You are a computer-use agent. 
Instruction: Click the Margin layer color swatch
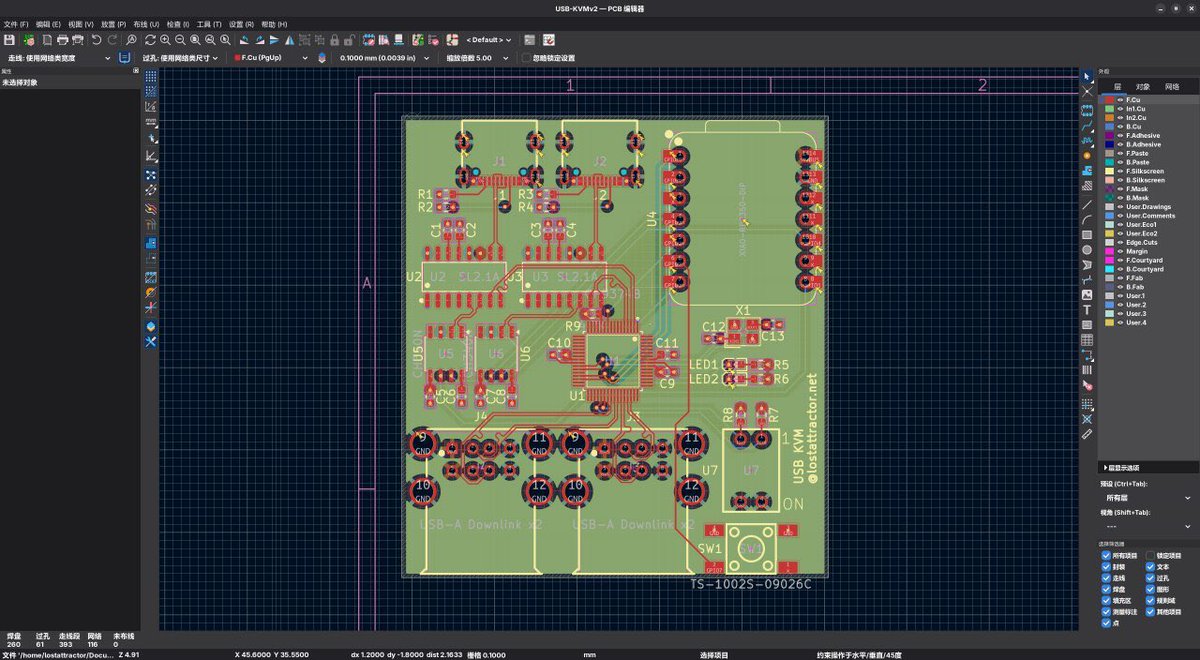(x=1109, y=251)
